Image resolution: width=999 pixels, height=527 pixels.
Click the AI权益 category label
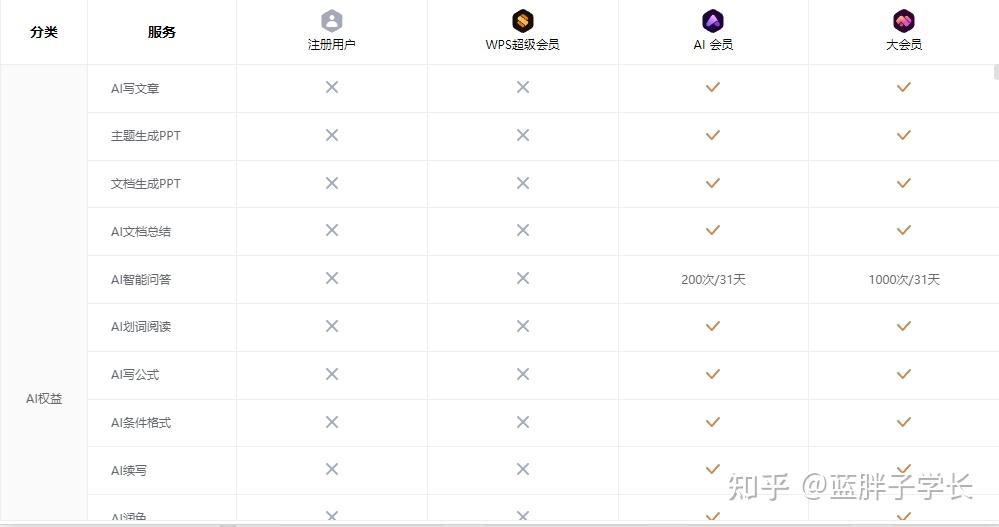(44, 398)
